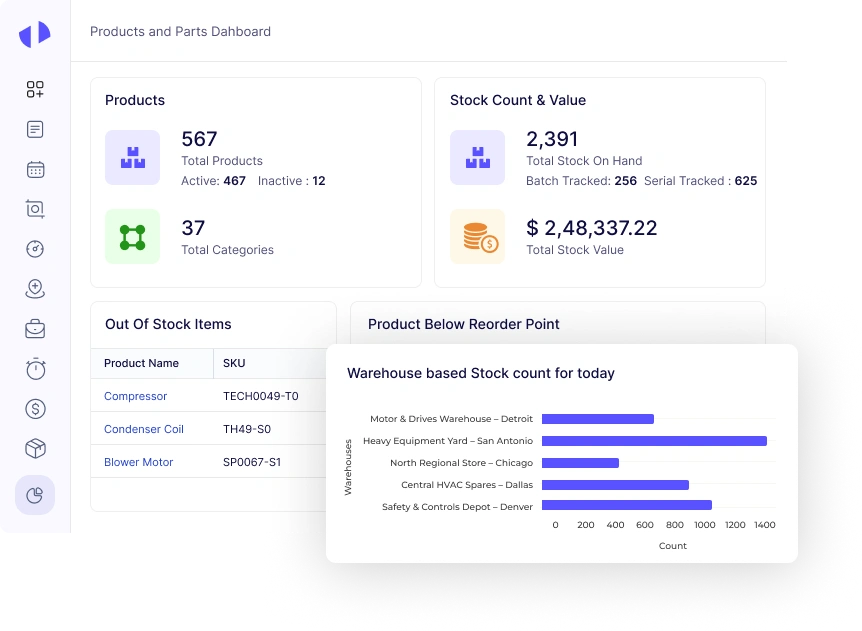
Task: Click the scan tool icon in the sidebar
Action: (x=35, y=208)
